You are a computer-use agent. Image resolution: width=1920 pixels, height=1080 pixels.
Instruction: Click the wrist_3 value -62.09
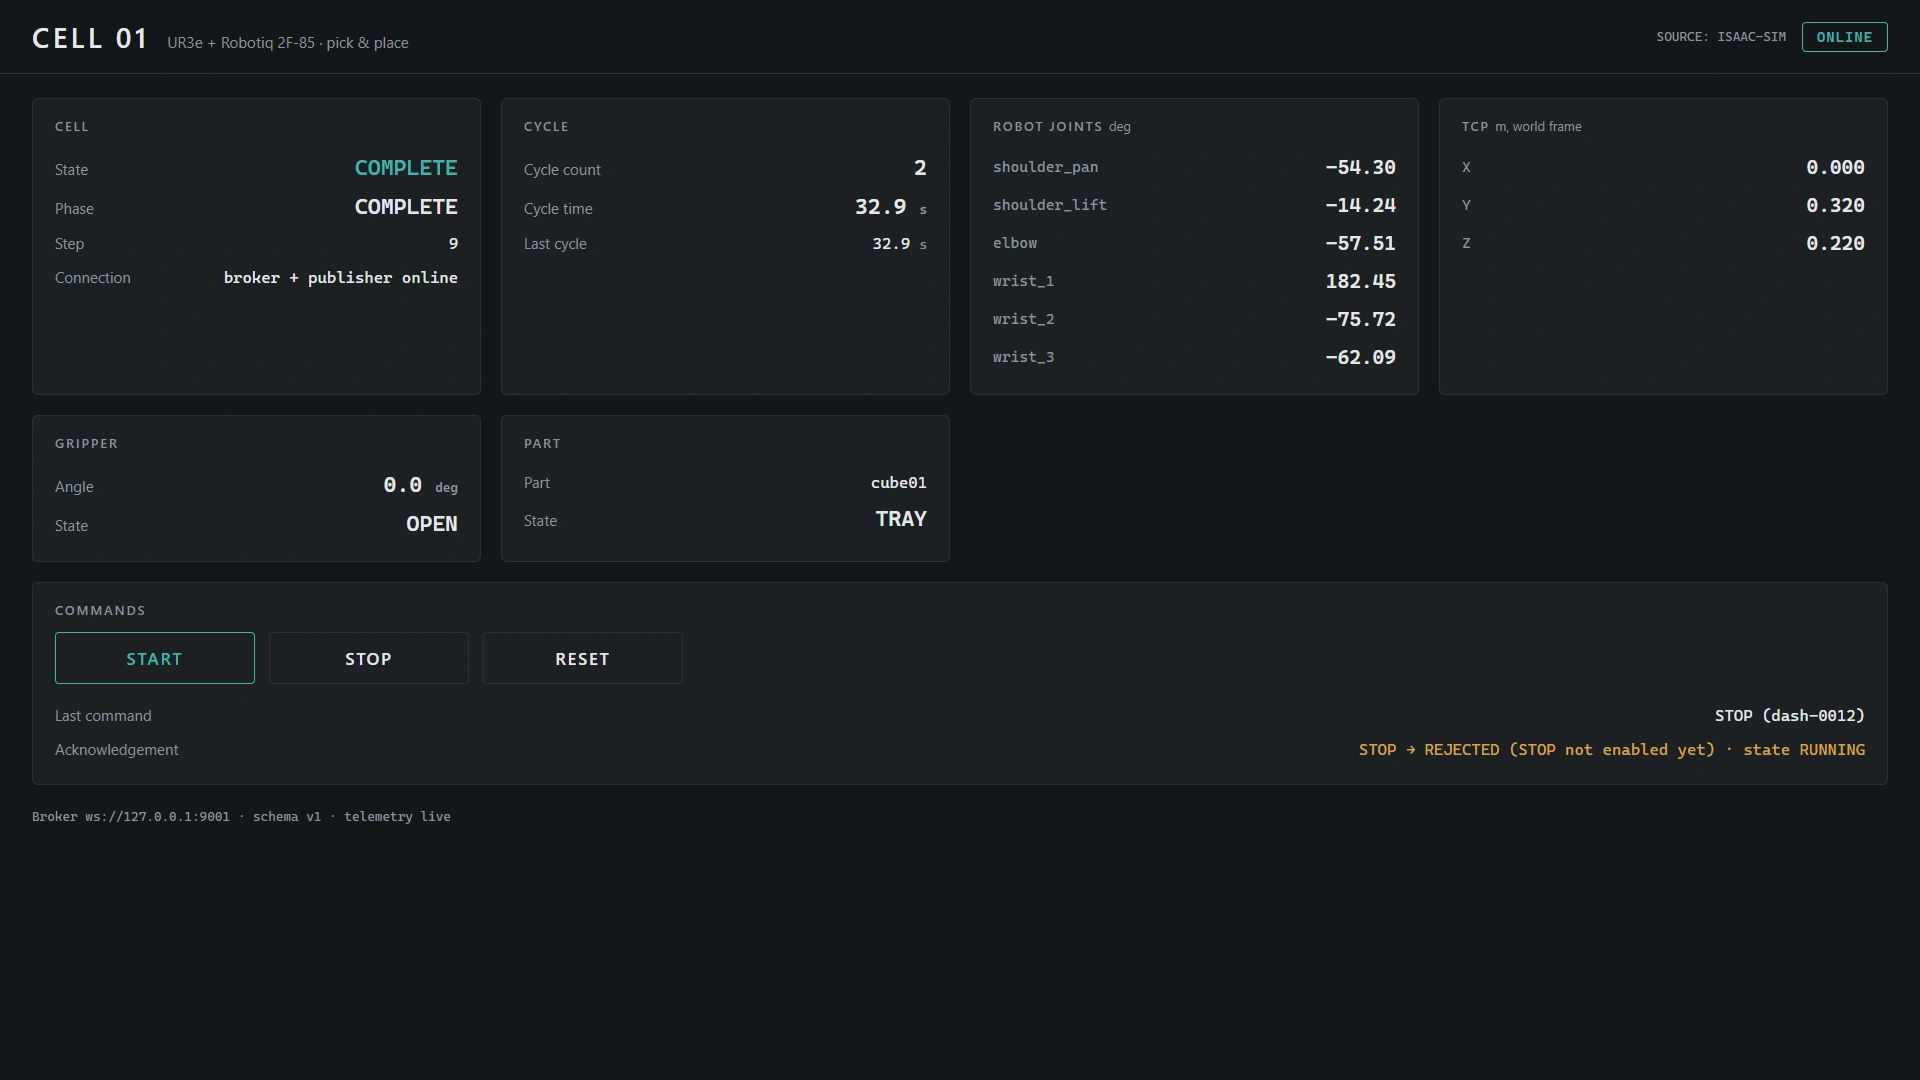click(1360, 357)
